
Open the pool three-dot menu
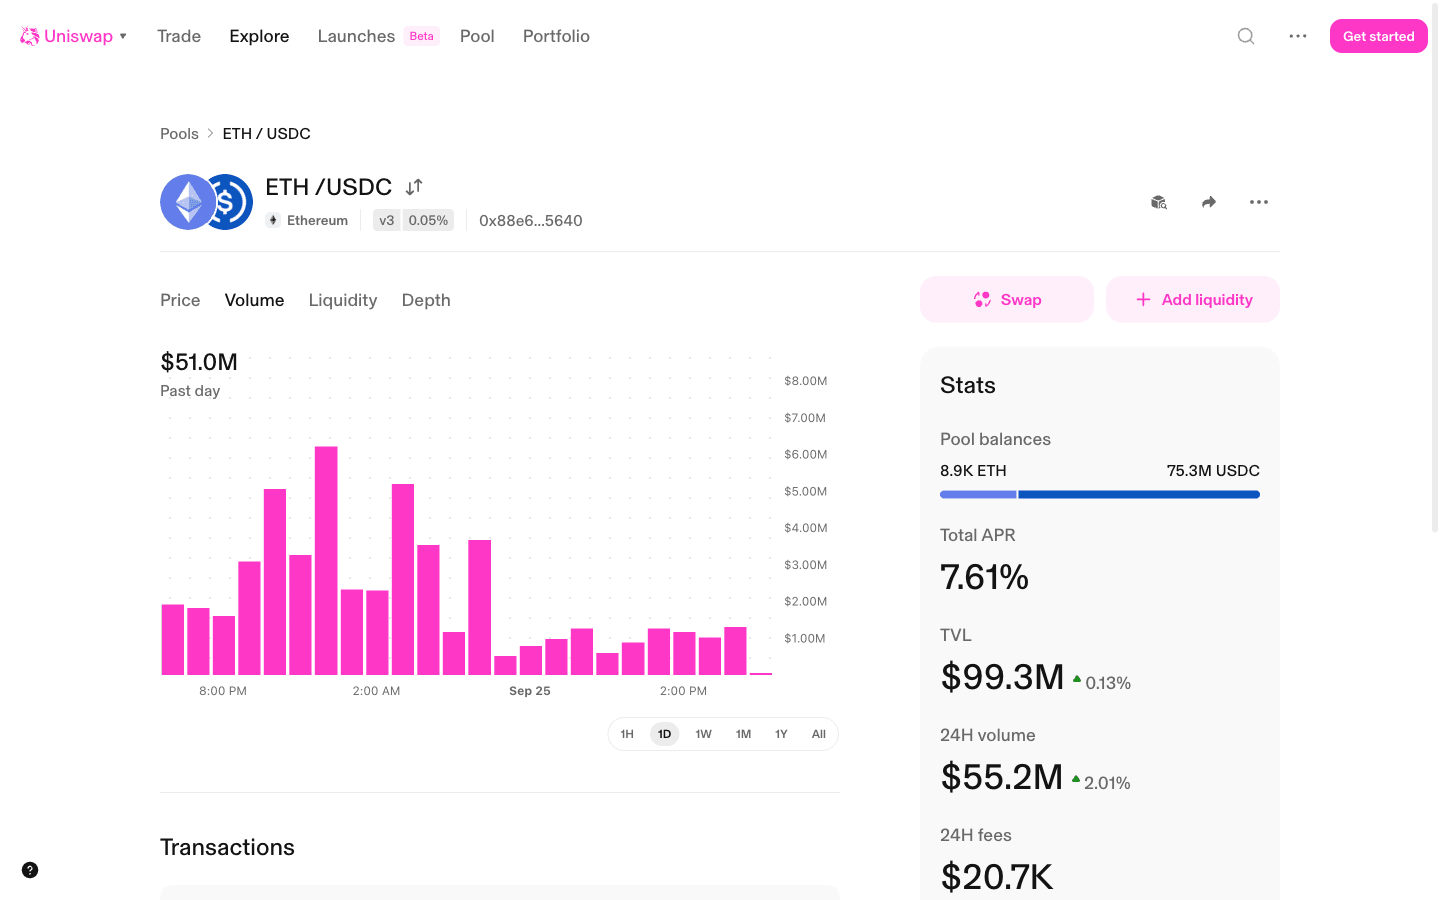(x=1259, y=202)
